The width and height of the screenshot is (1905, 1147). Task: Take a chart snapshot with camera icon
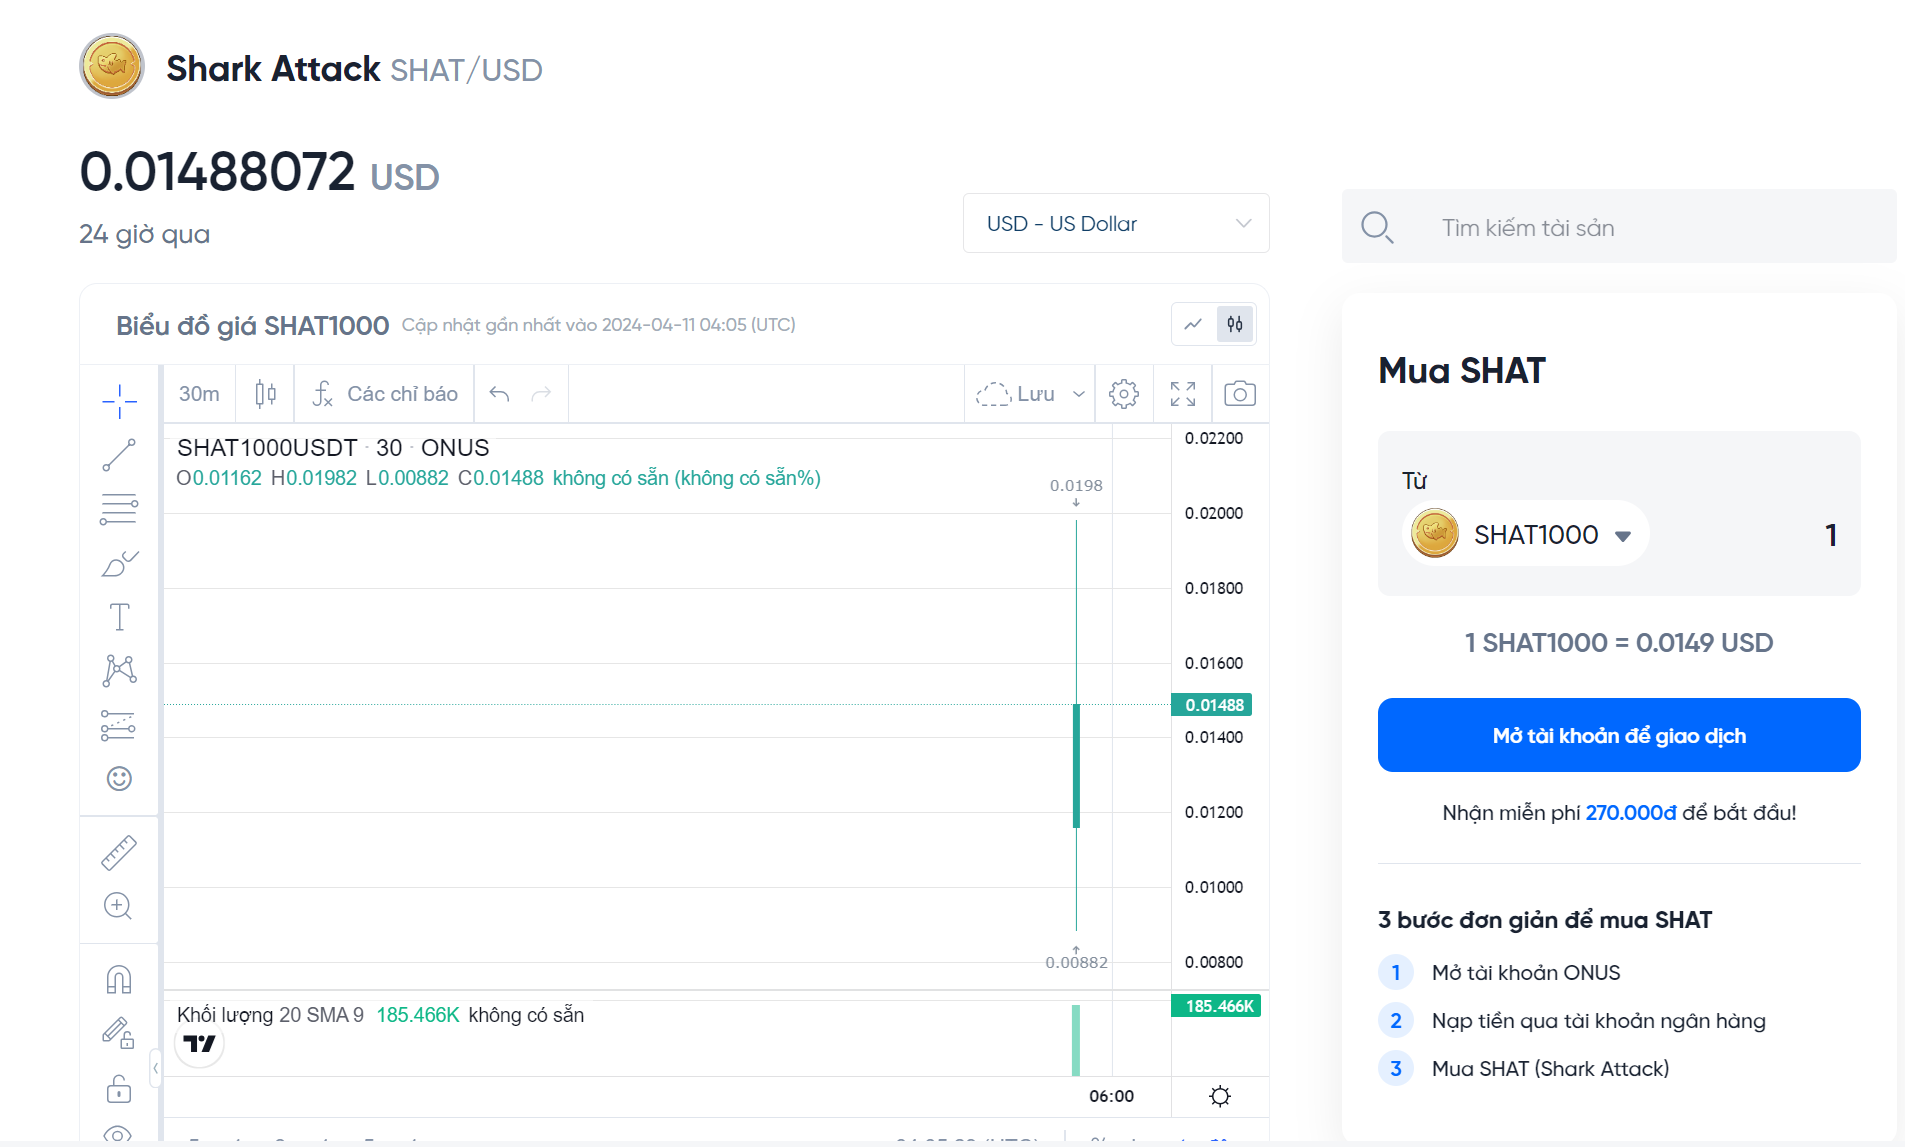click(1240, 394)
